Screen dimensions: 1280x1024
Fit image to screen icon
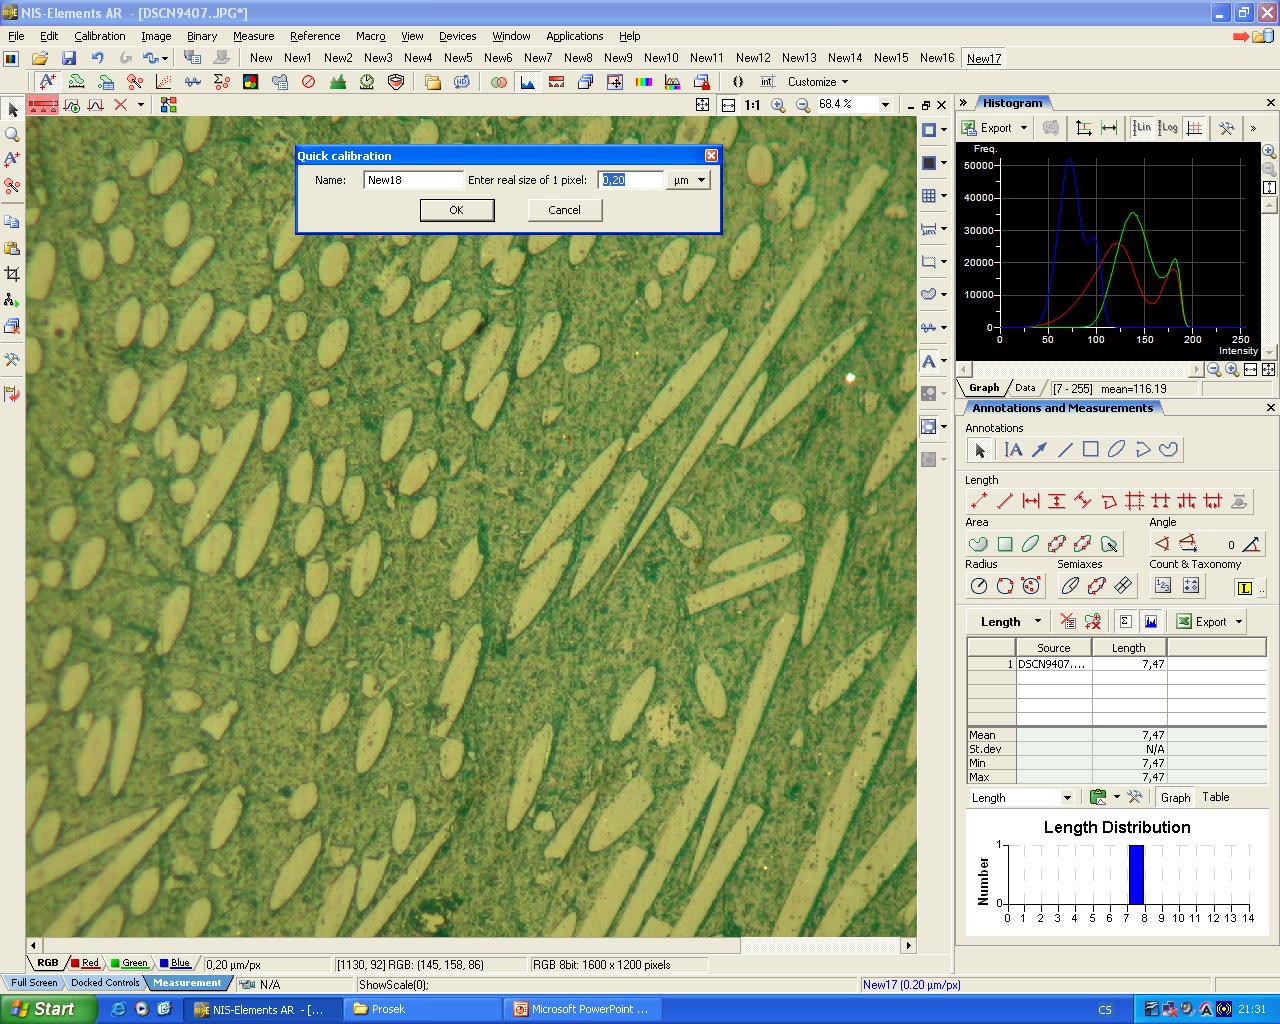click(x=703, y=105)
